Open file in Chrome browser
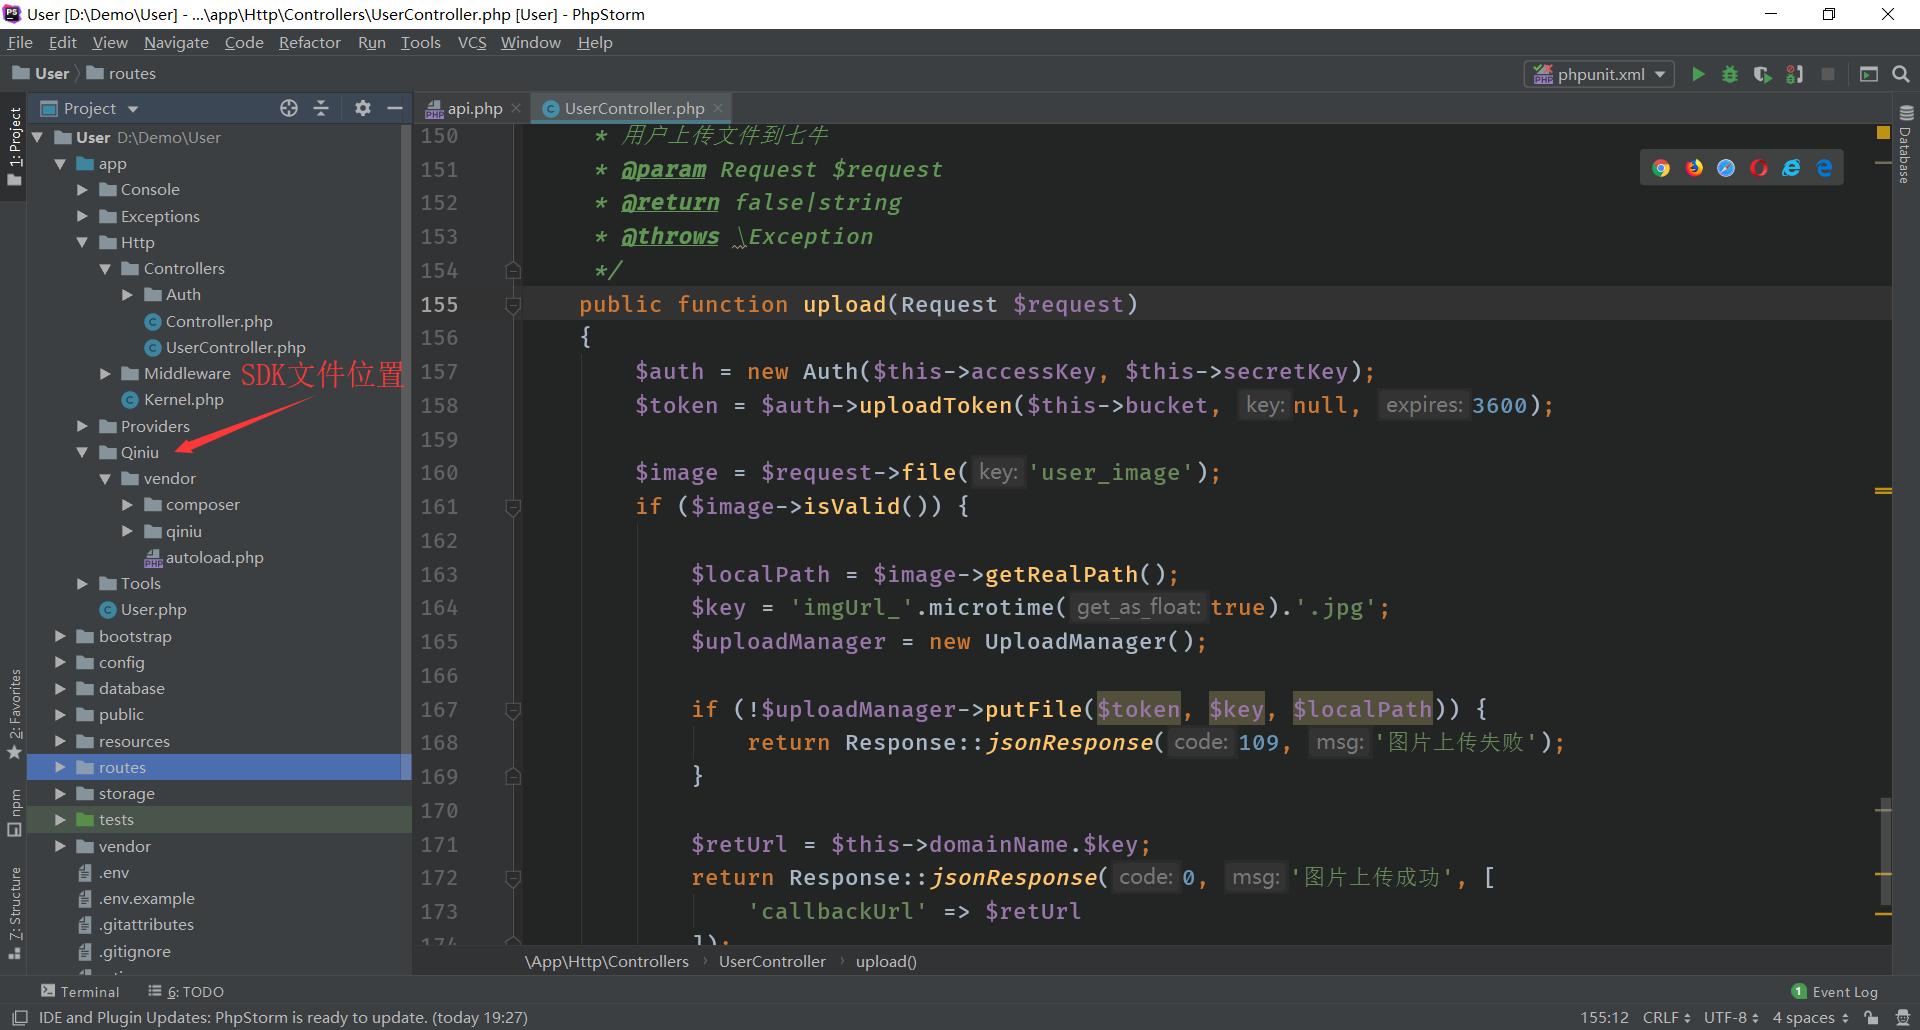This screenshot has height=1030, width=1920. pos(1661,168)
